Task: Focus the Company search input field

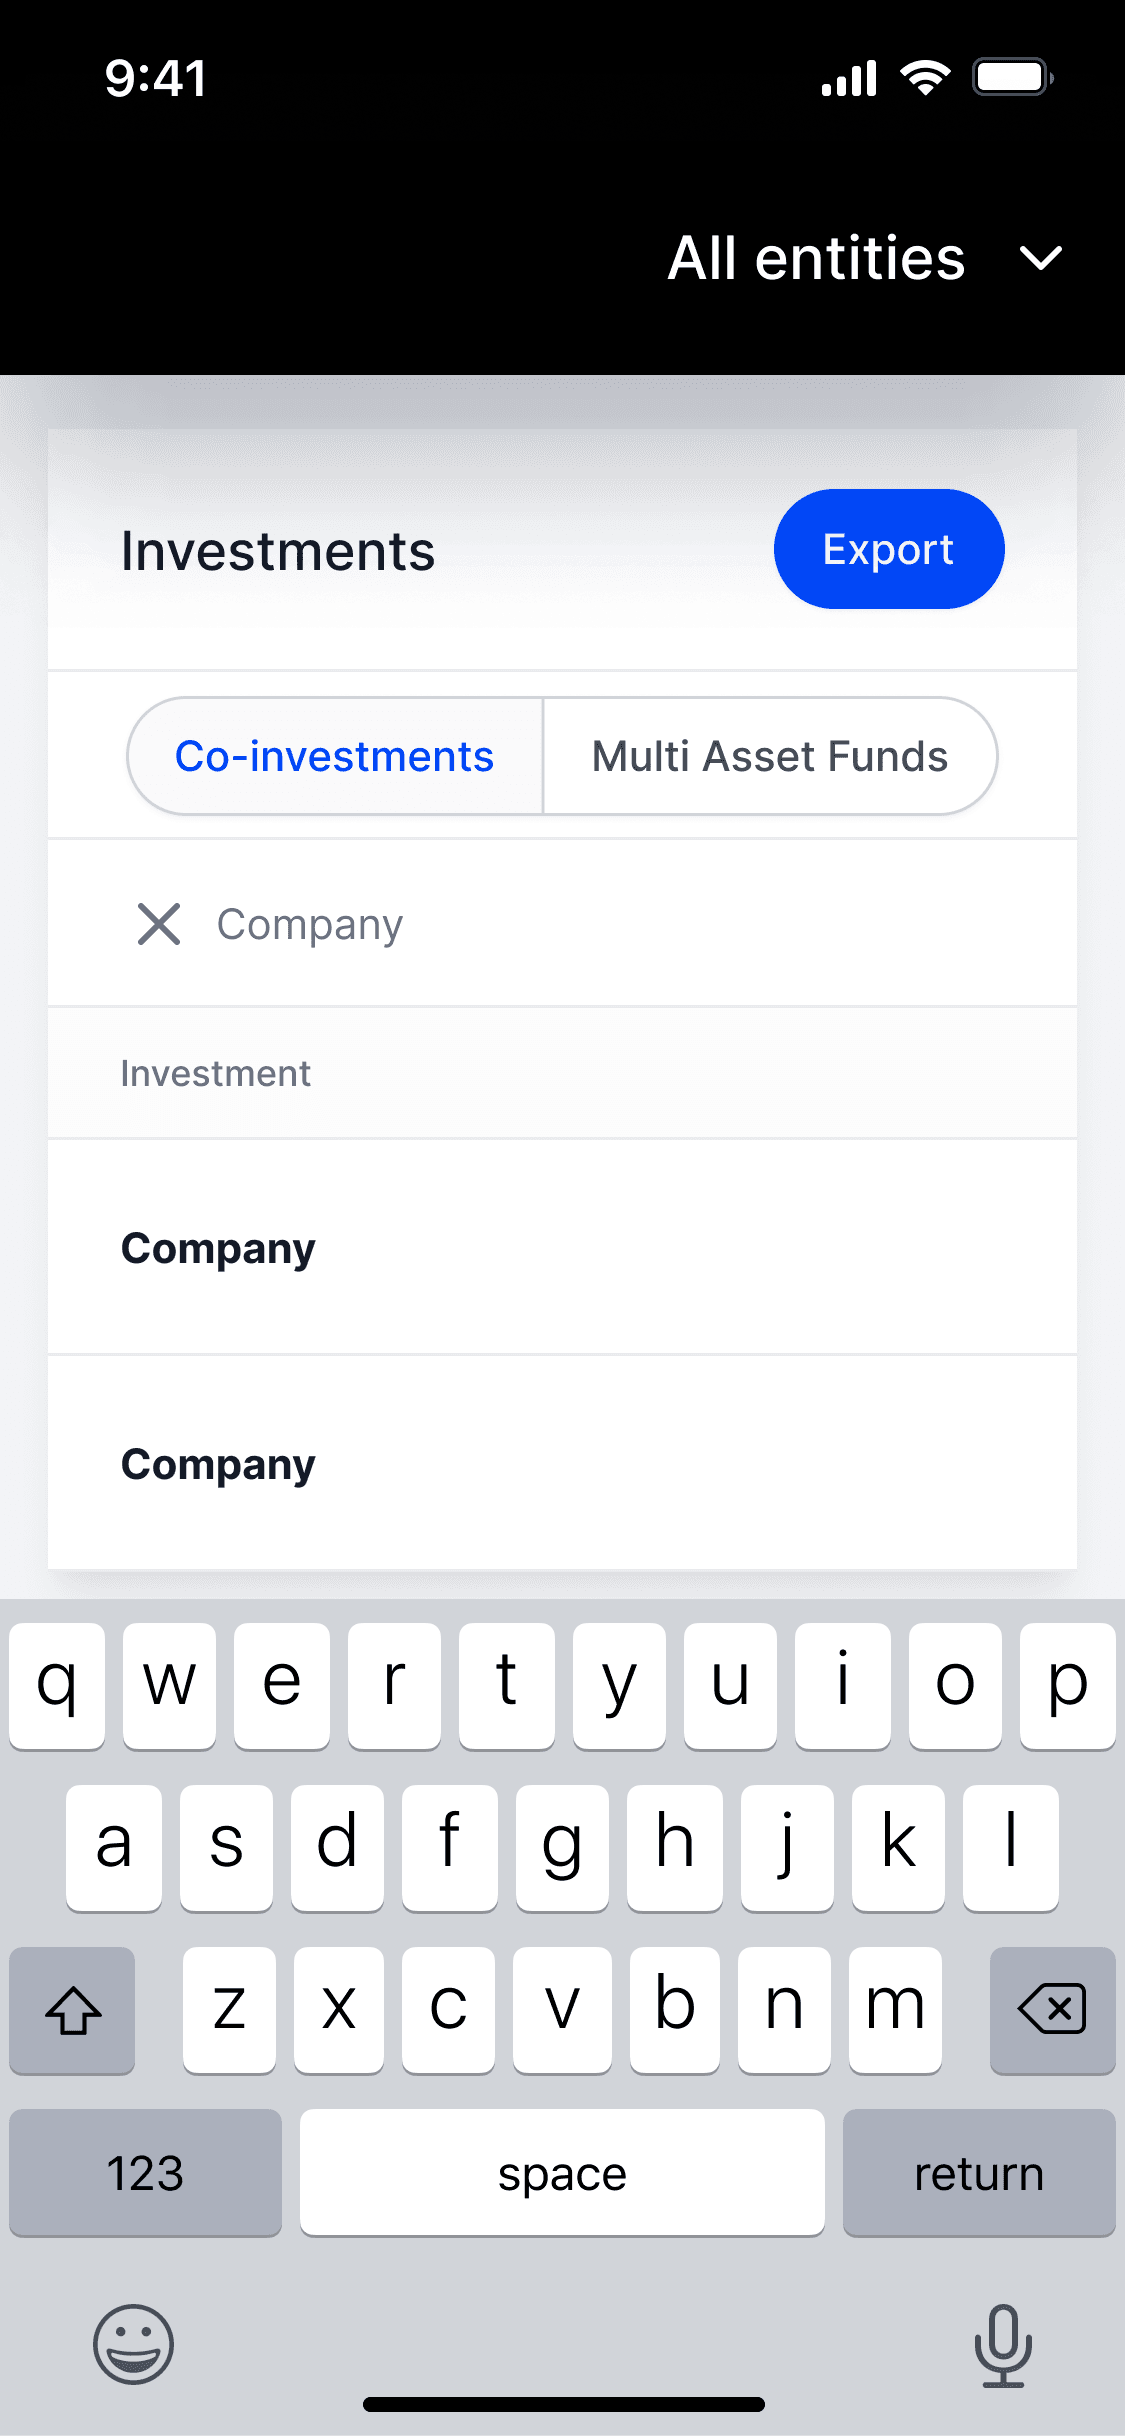Action: [600, 924]
